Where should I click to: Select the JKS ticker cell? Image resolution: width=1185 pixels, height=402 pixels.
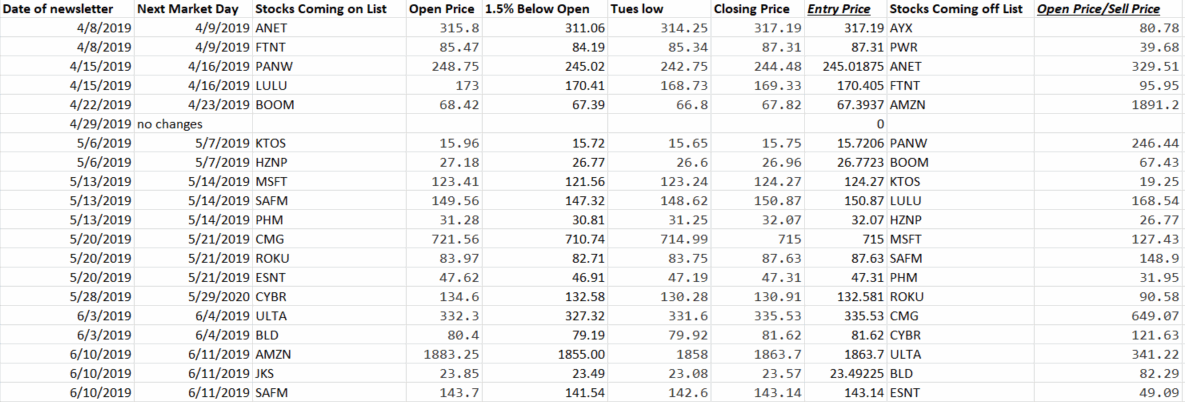pos(265,372)
